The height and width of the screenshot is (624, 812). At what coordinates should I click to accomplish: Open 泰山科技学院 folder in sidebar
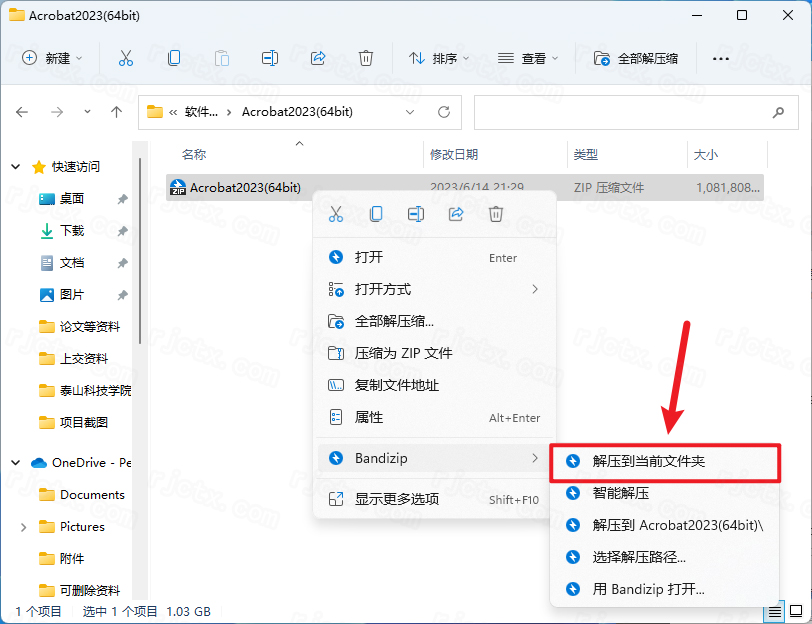tap(85, 391)
